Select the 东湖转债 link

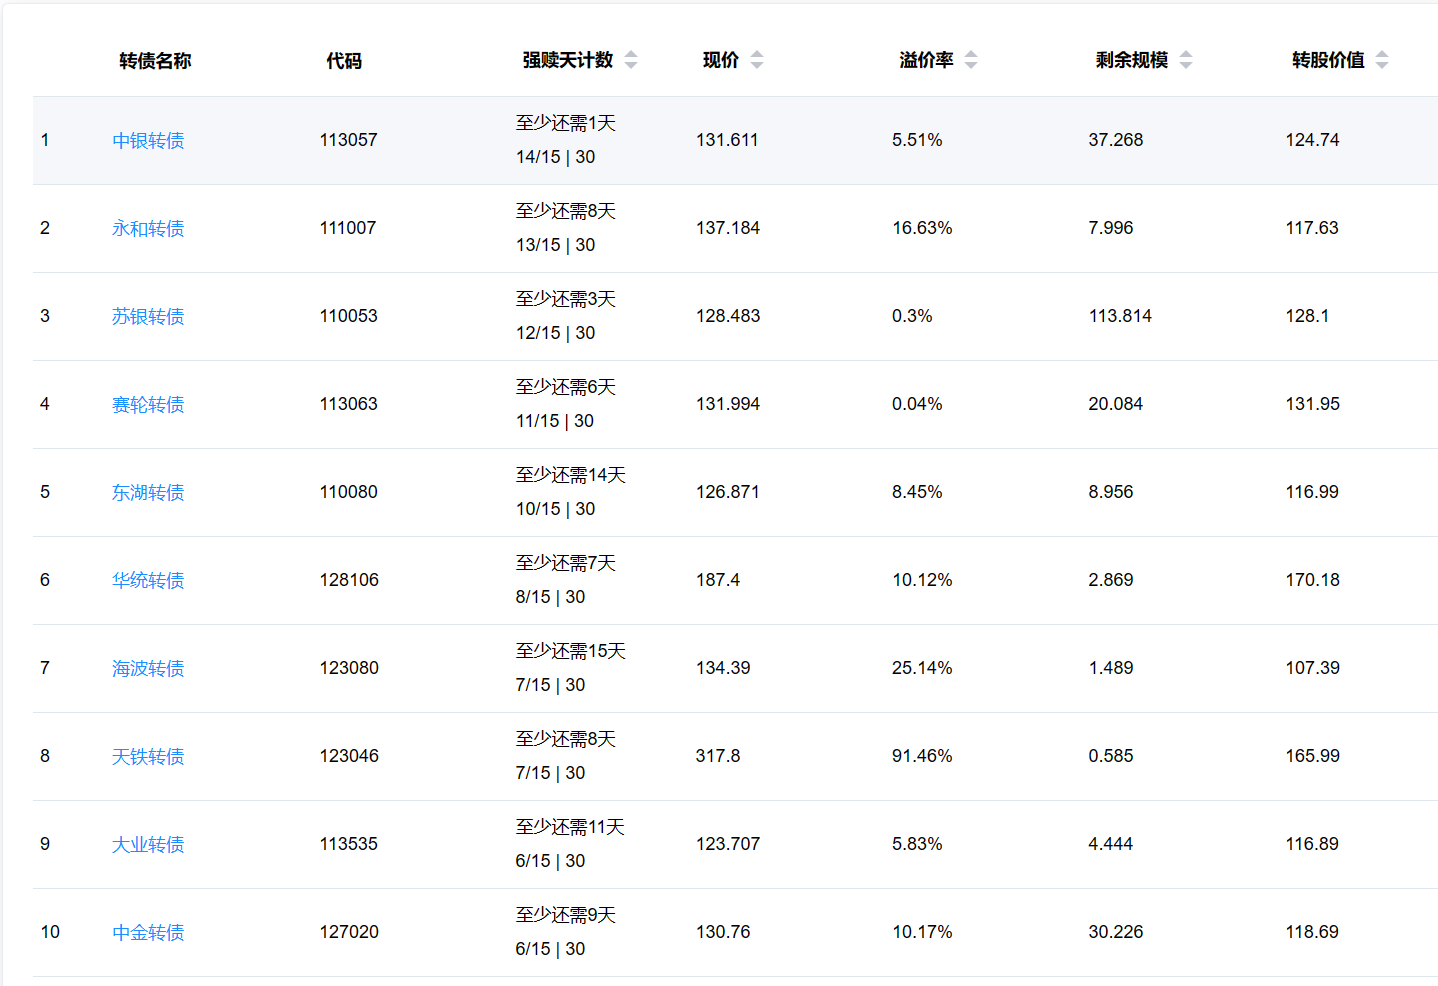[148, 493]
